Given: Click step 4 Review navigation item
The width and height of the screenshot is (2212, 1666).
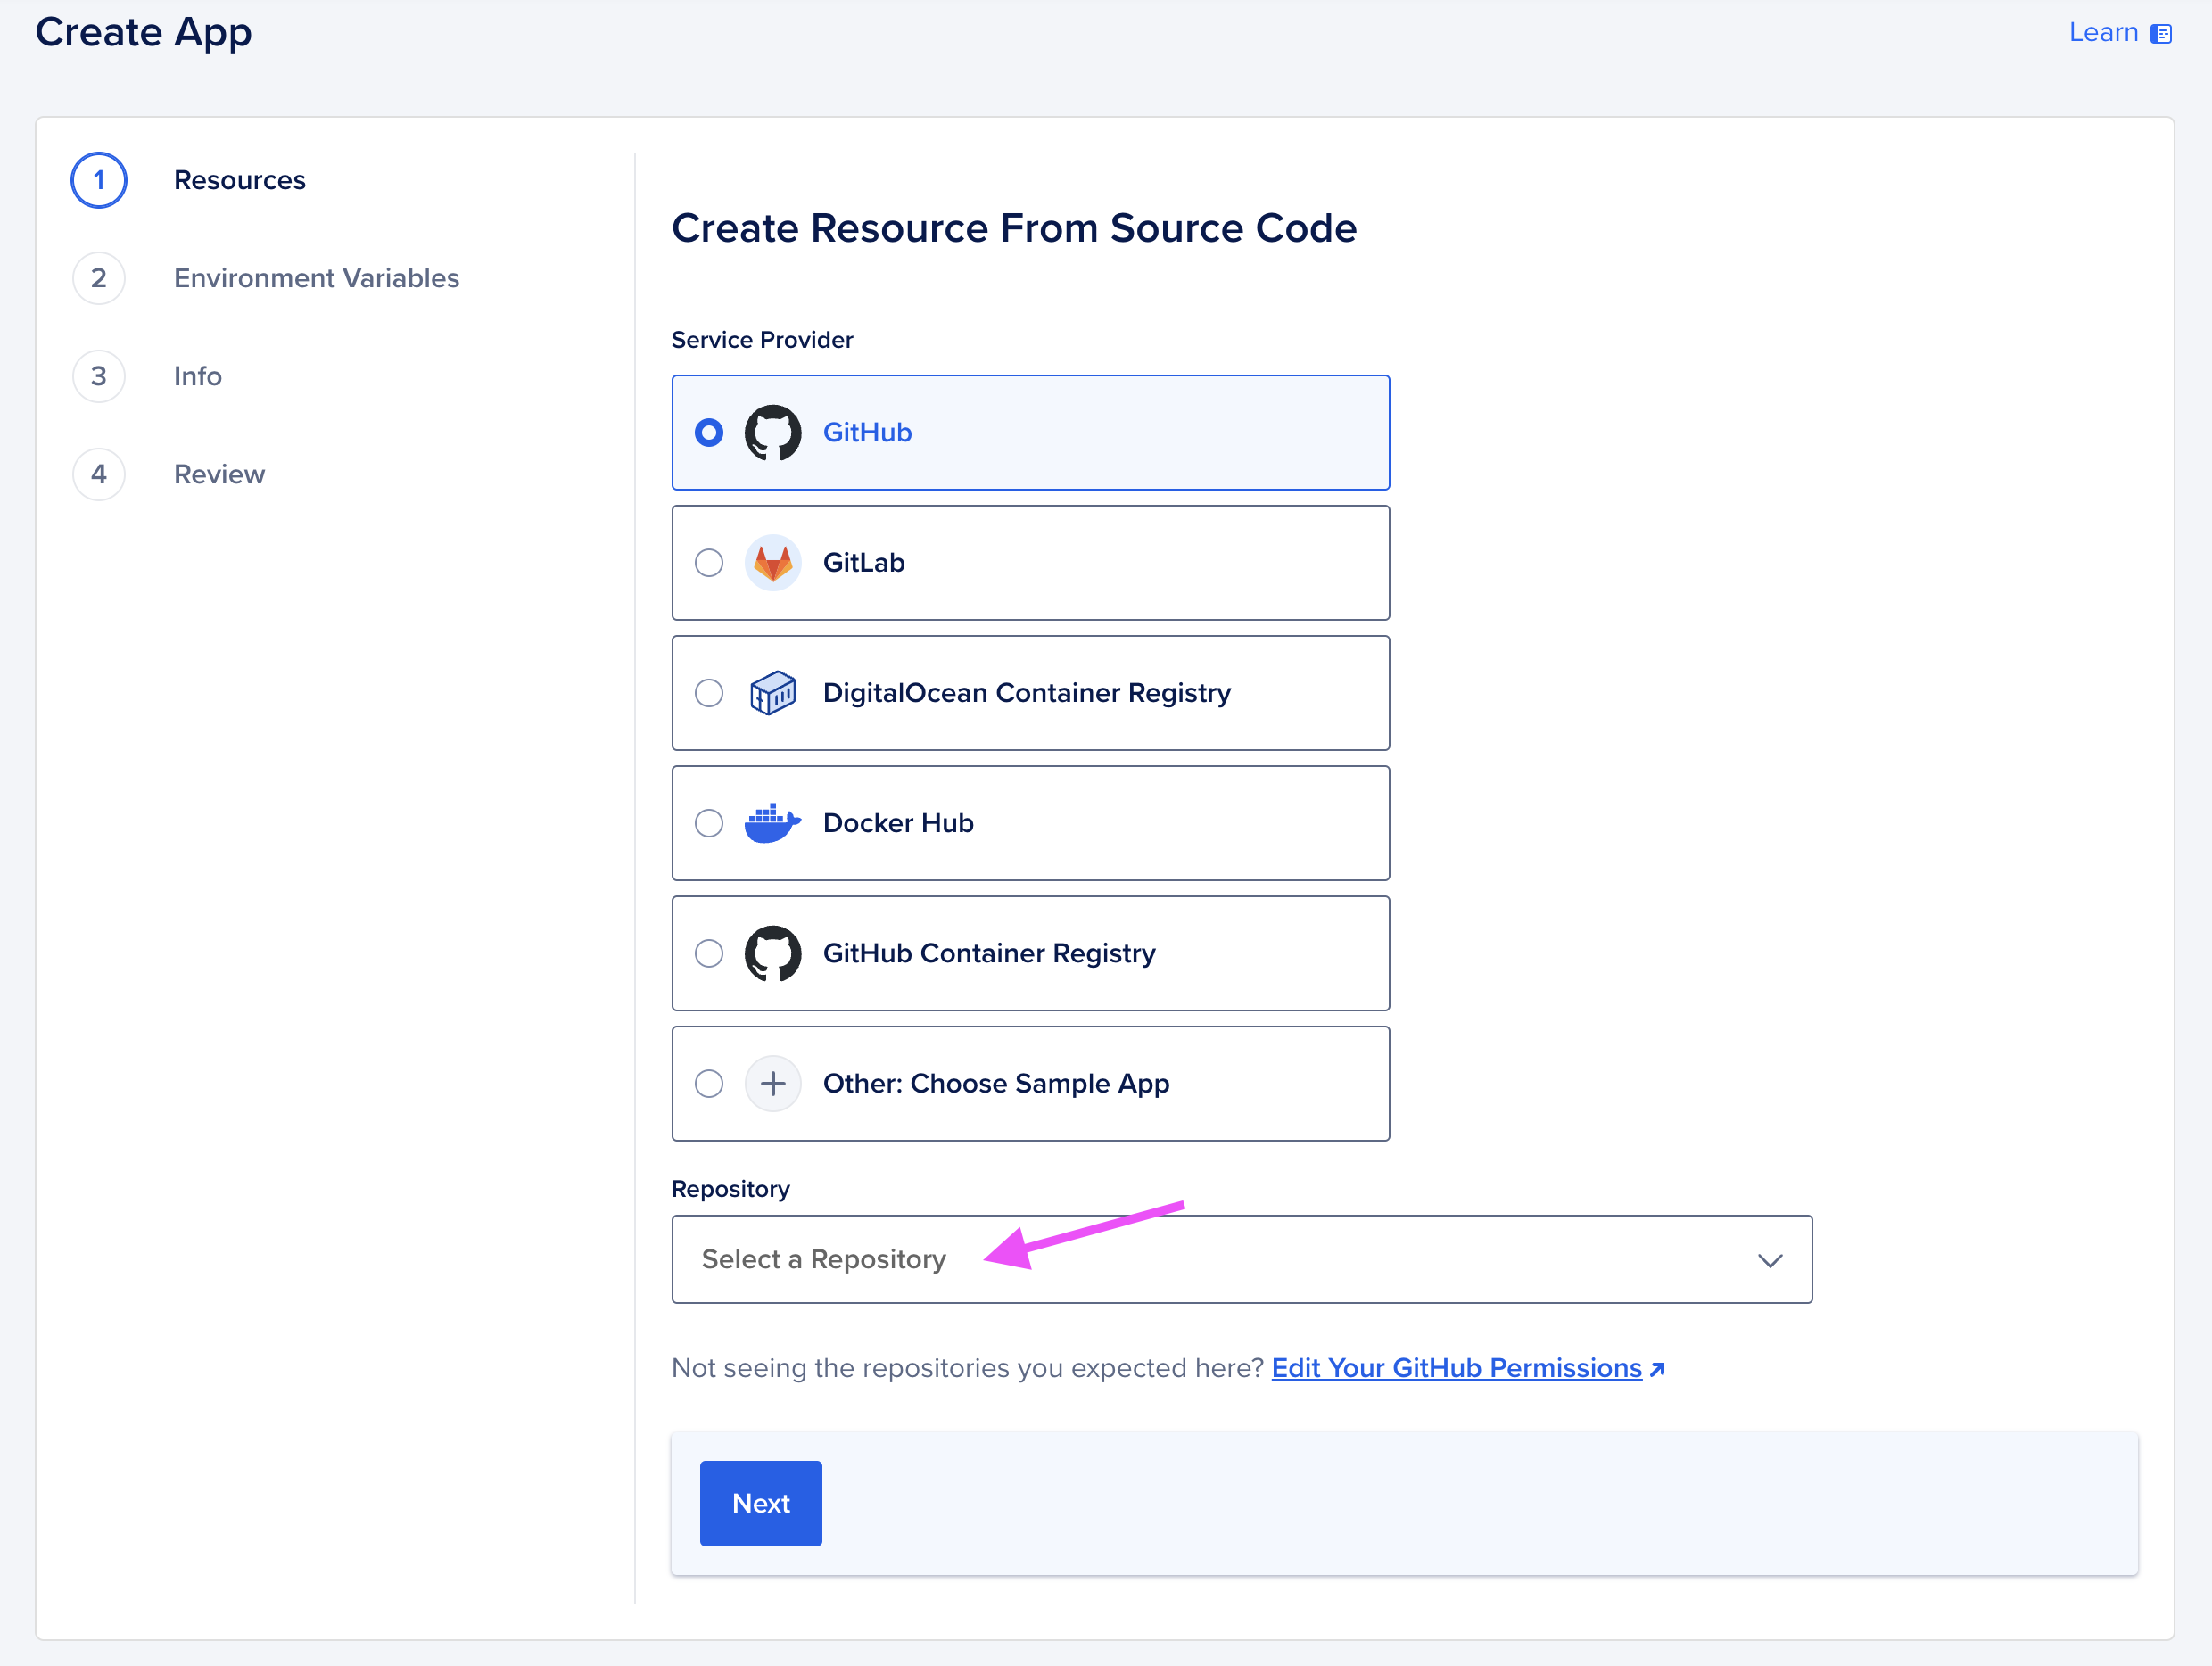Looking at the screenshot, I should [217, 473].
